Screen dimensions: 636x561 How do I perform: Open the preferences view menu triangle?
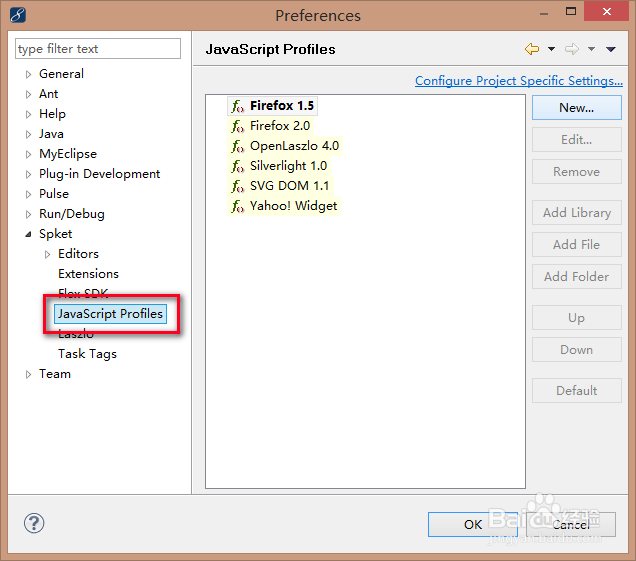click(611, 49)
